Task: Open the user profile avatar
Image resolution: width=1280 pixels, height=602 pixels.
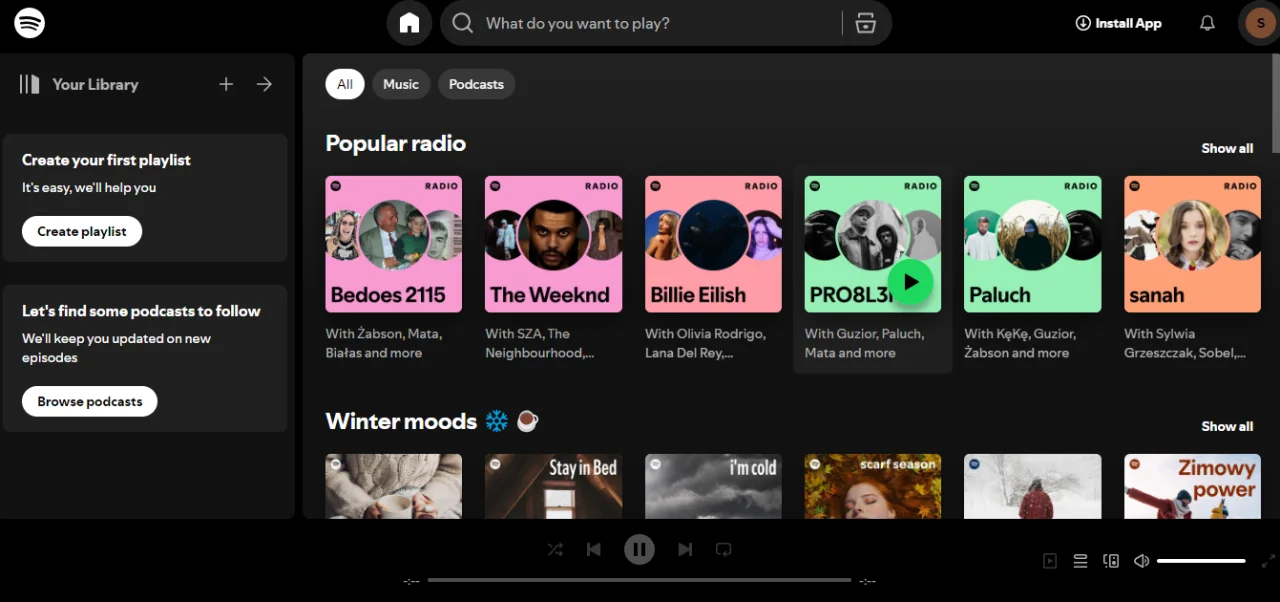Action: (1260, 23)
